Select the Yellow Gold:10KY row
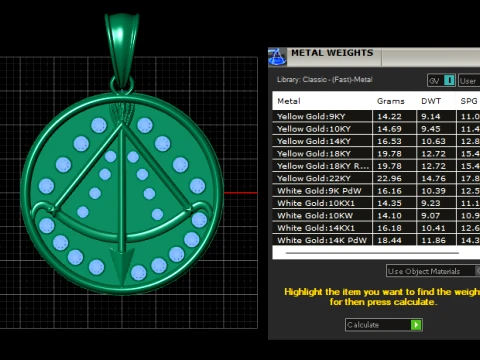This screenshot has width=480, height=360. pyautogui.click(x=376, y=129)
